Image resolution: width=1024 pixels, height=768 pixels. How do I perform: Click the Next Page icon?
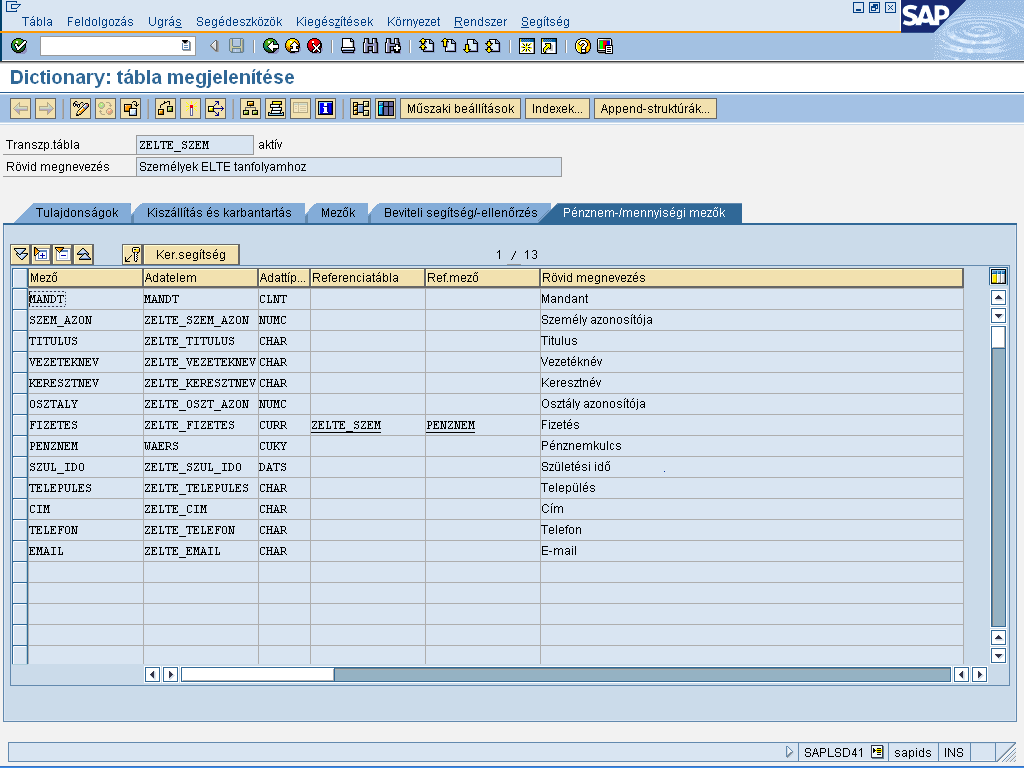point(471,46)
